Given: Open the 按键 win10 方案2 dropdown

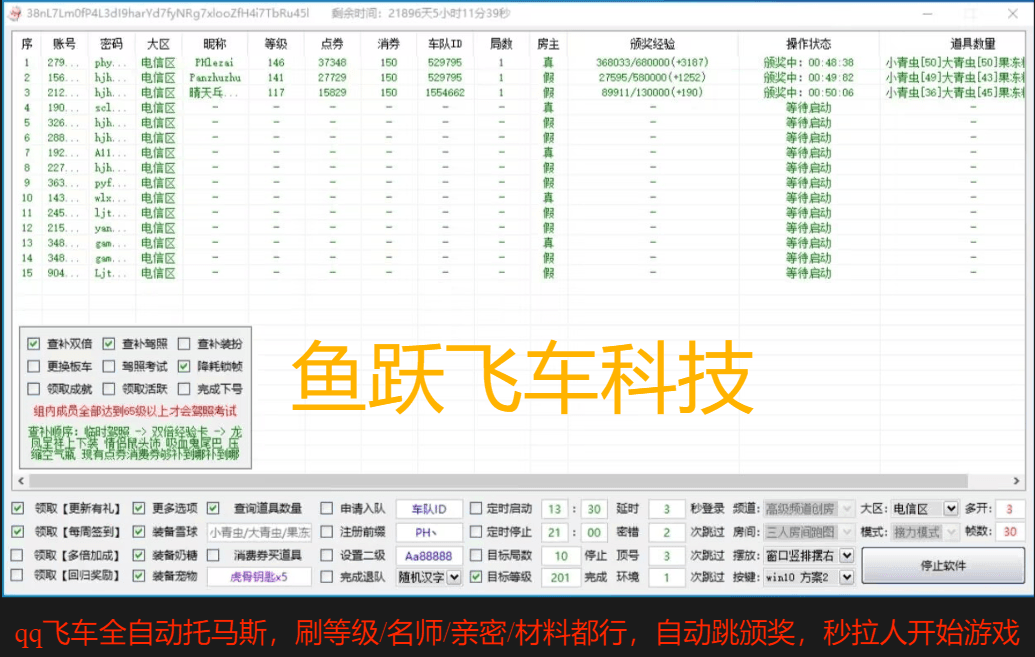Looking at the screenshot, I should coord(809,577).
